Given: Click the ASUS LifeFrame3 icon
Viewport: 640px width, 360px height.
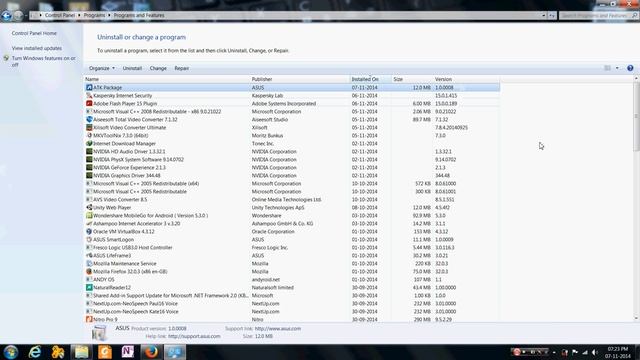Looking at the screenshot, I should 89,256.
